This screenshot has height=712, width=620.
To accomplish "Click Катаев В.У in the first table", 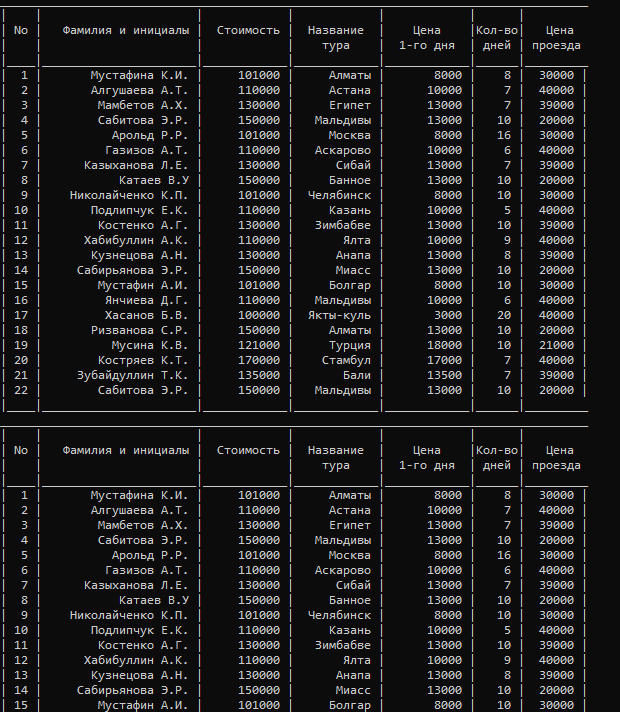I will 154,180.
